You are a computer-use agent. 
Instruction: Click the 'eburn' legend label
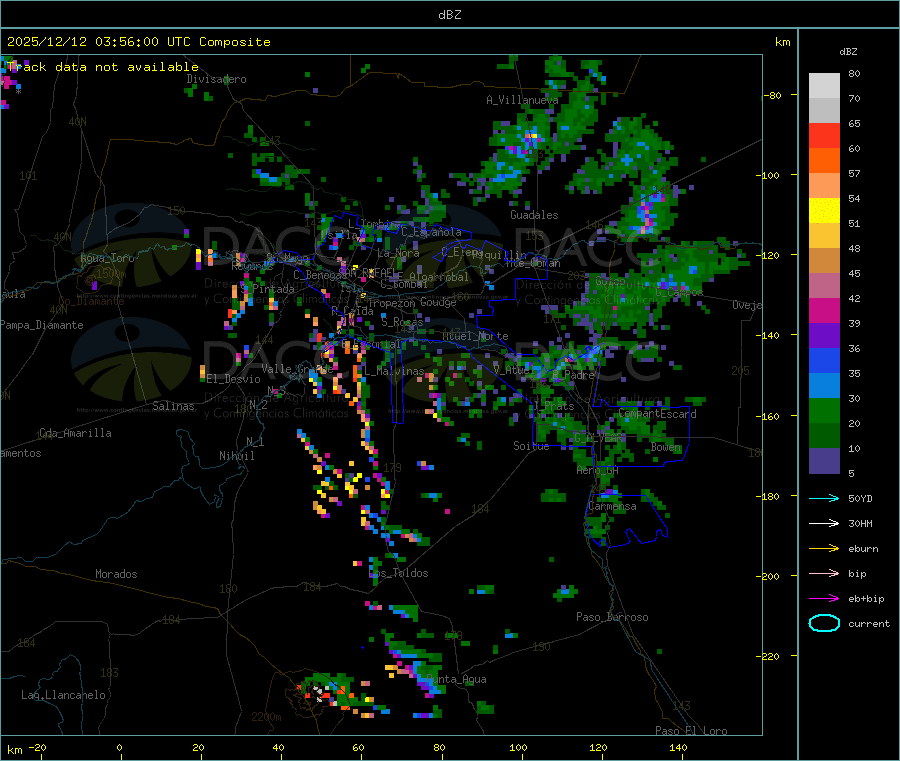[863, 549]
